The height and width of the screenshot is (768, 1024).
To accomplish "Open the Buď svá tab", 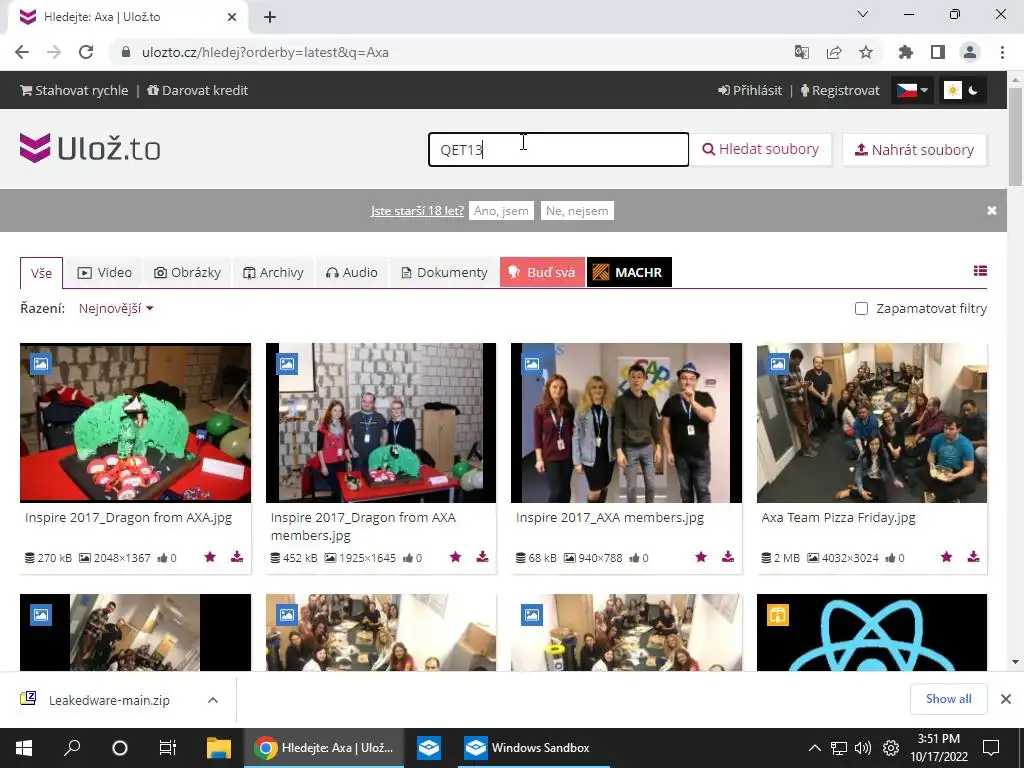I will [x=542, y=272].
